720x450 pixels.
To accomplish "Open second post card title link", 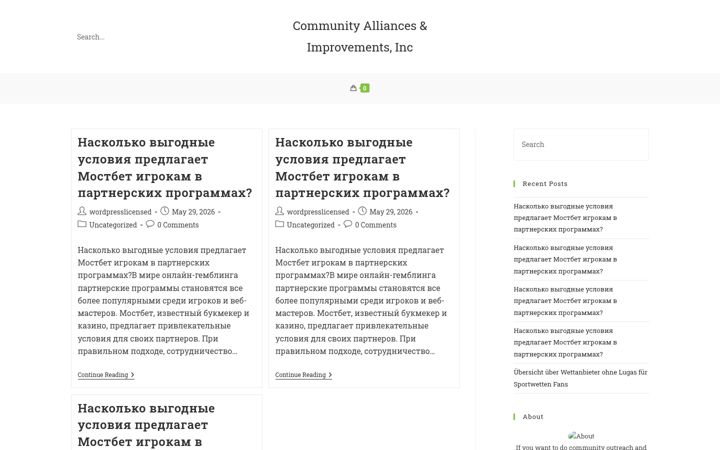I will (x=362, y=168).
